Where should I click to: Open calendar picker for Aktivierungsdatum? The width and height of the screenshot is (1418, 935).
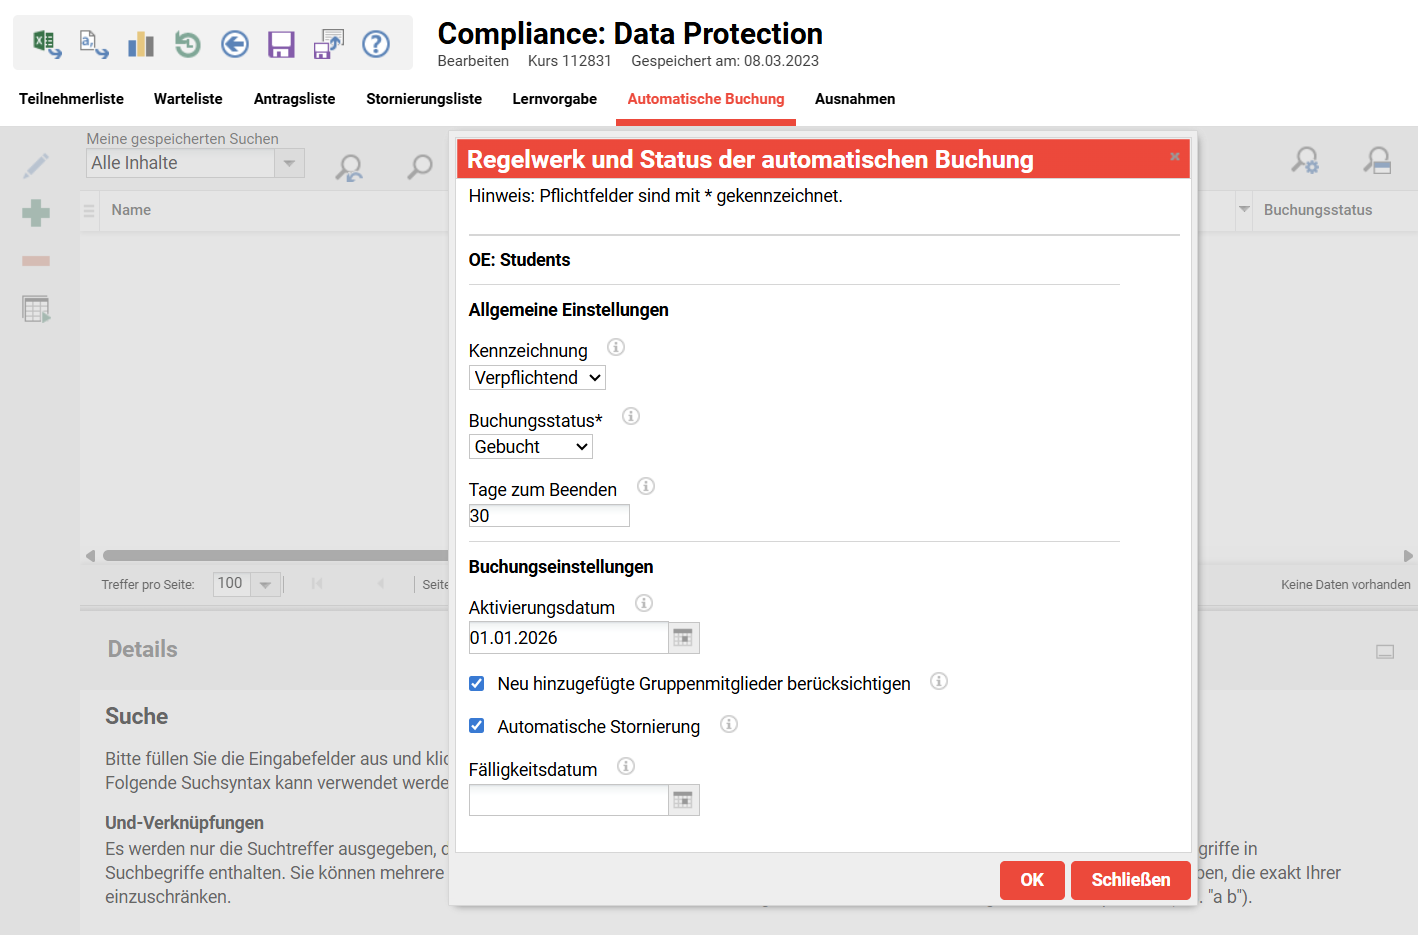(683, 638)
